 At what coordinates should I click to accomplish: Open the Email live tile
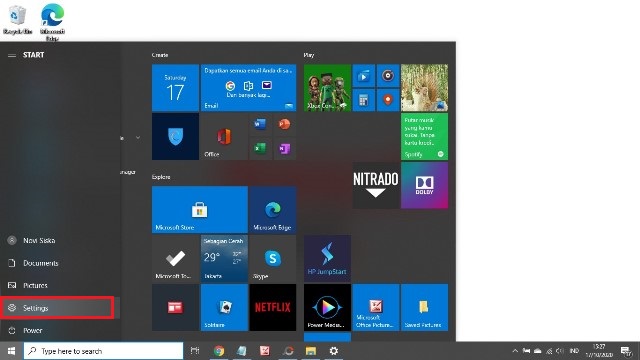(249, 88)
